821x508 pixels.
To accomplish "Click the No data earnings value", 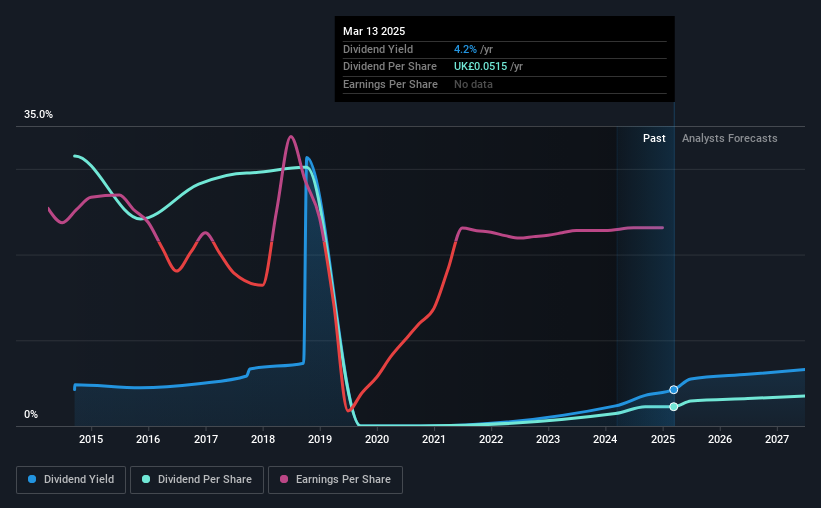I will point(473,84).
